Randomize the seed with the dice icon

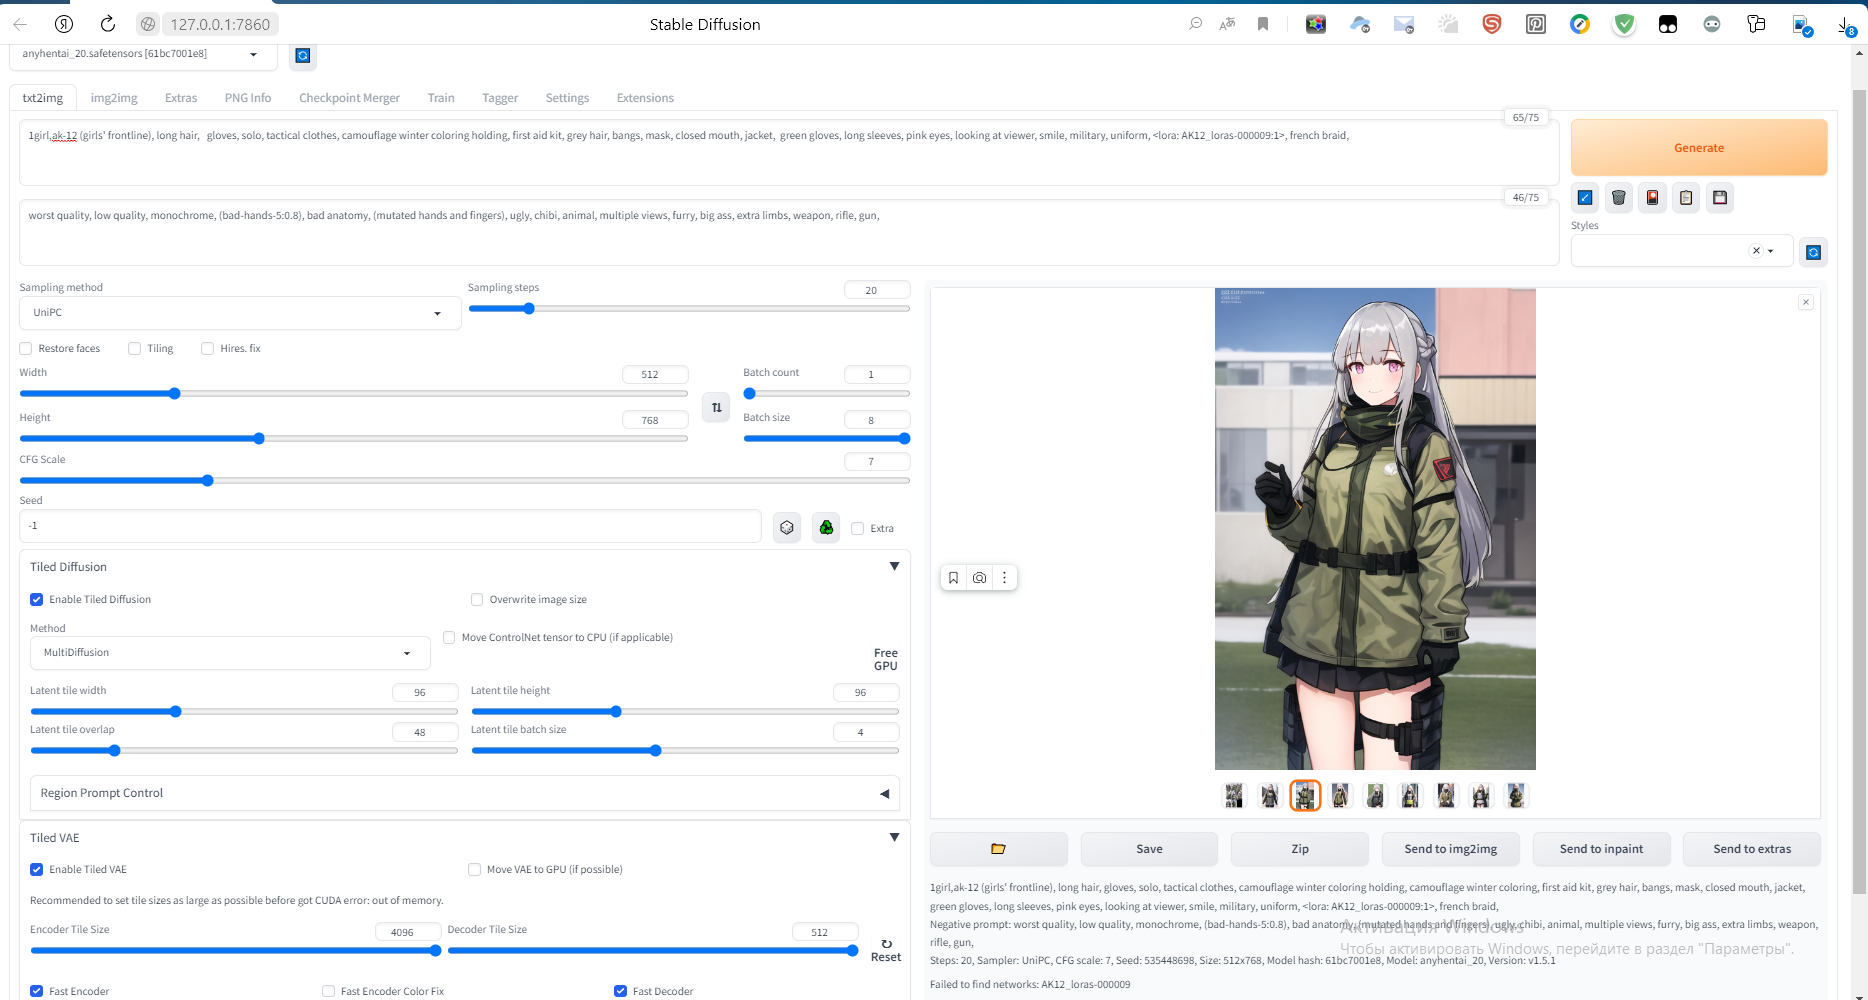click(x=787, y=527)
